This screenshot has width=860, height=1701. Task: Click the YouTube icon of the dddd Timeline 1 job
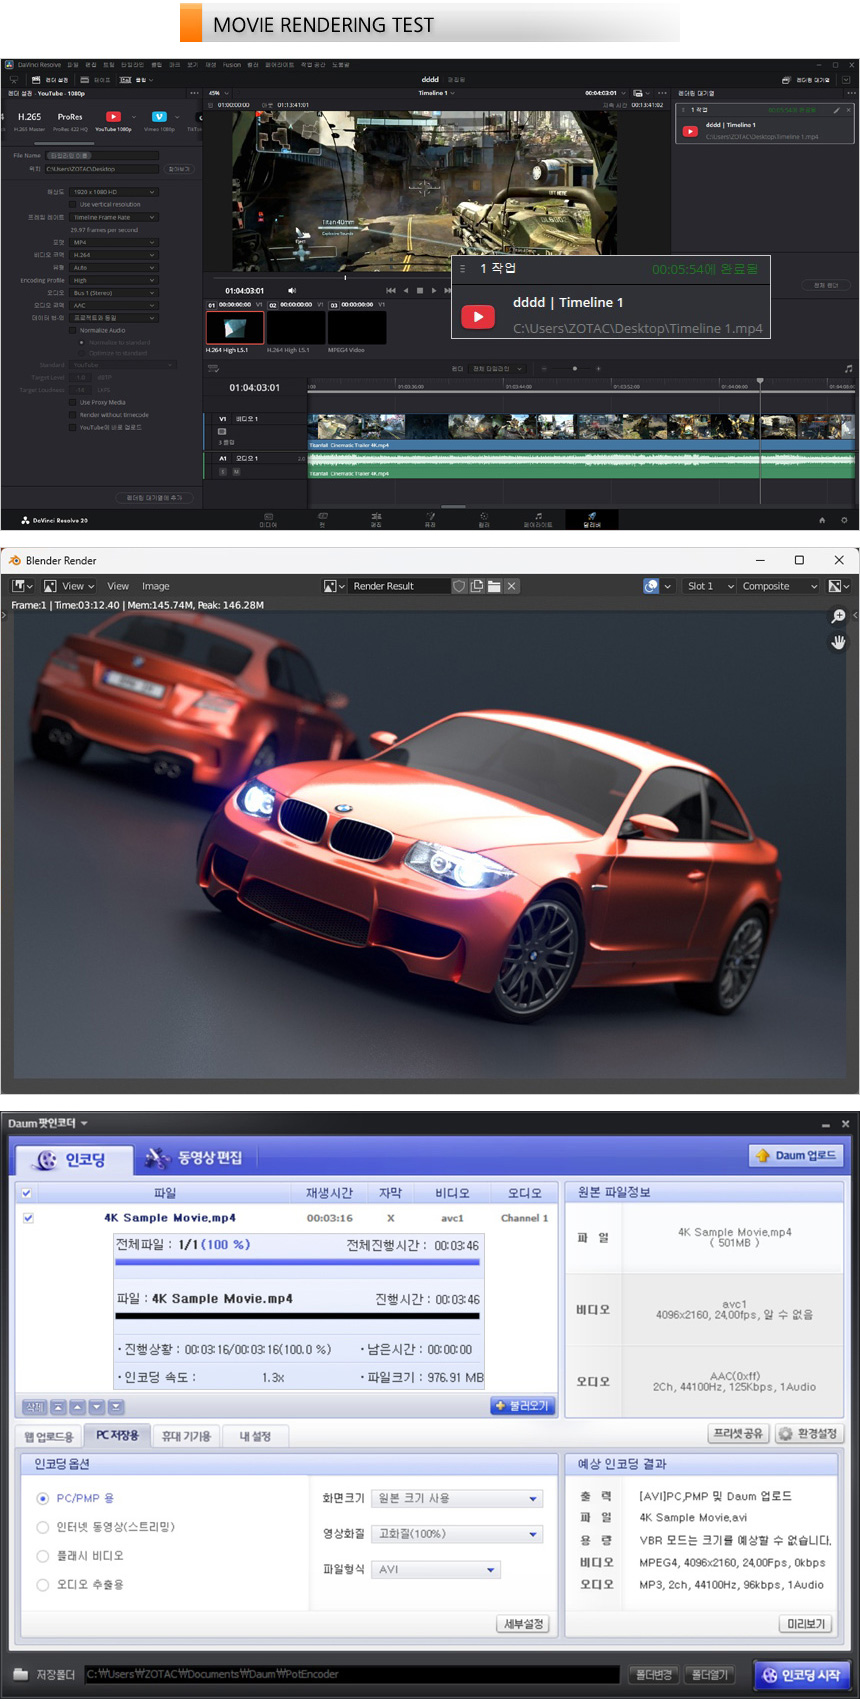(478, 316)
